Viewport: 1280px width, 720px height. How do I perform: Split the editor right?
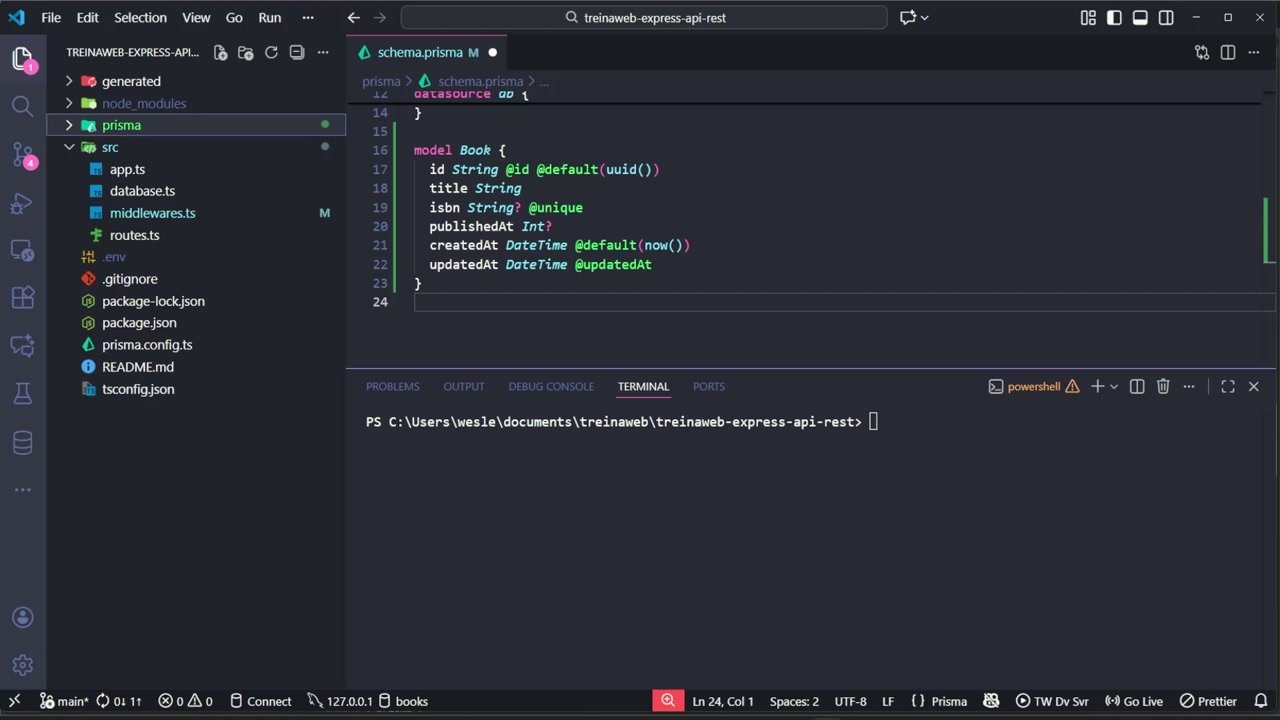[x=1228, y=52]
